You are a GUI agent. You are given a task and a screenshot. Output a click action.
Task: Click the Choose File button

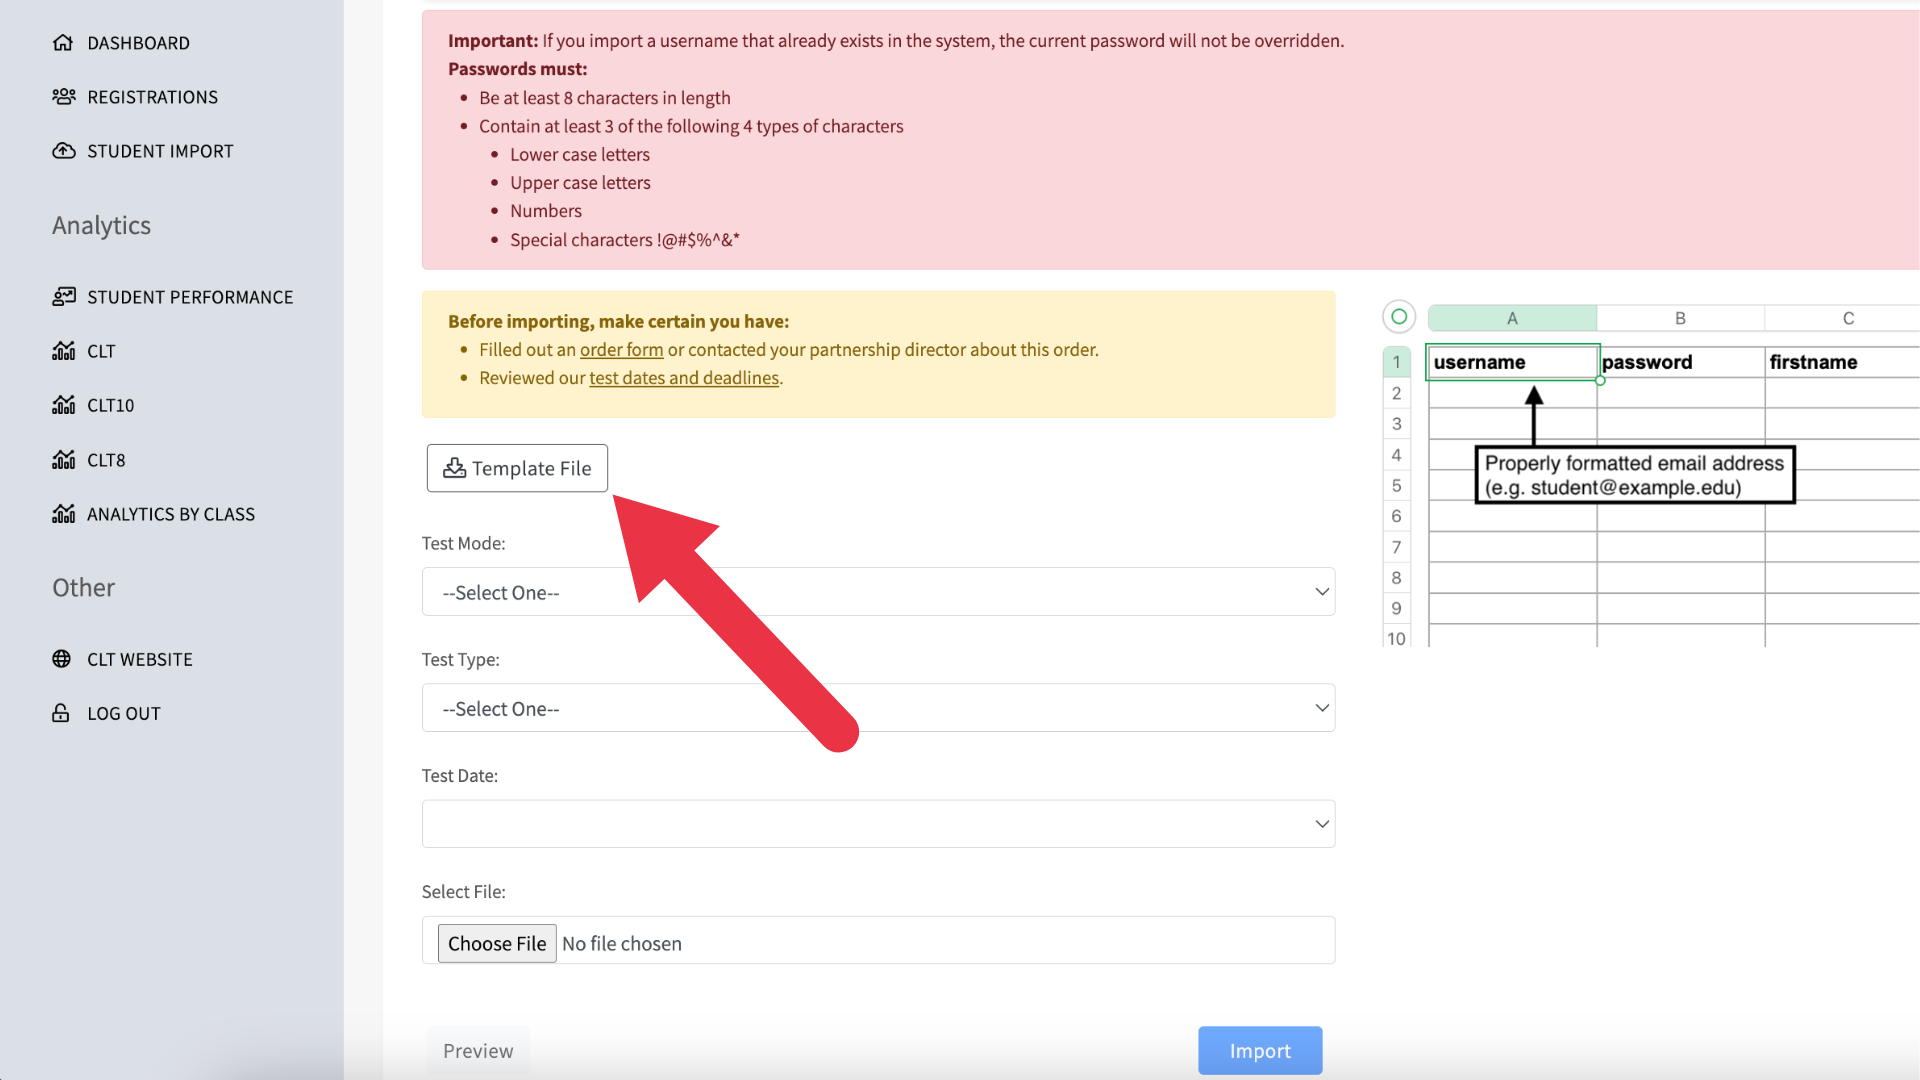coord(497,943)
